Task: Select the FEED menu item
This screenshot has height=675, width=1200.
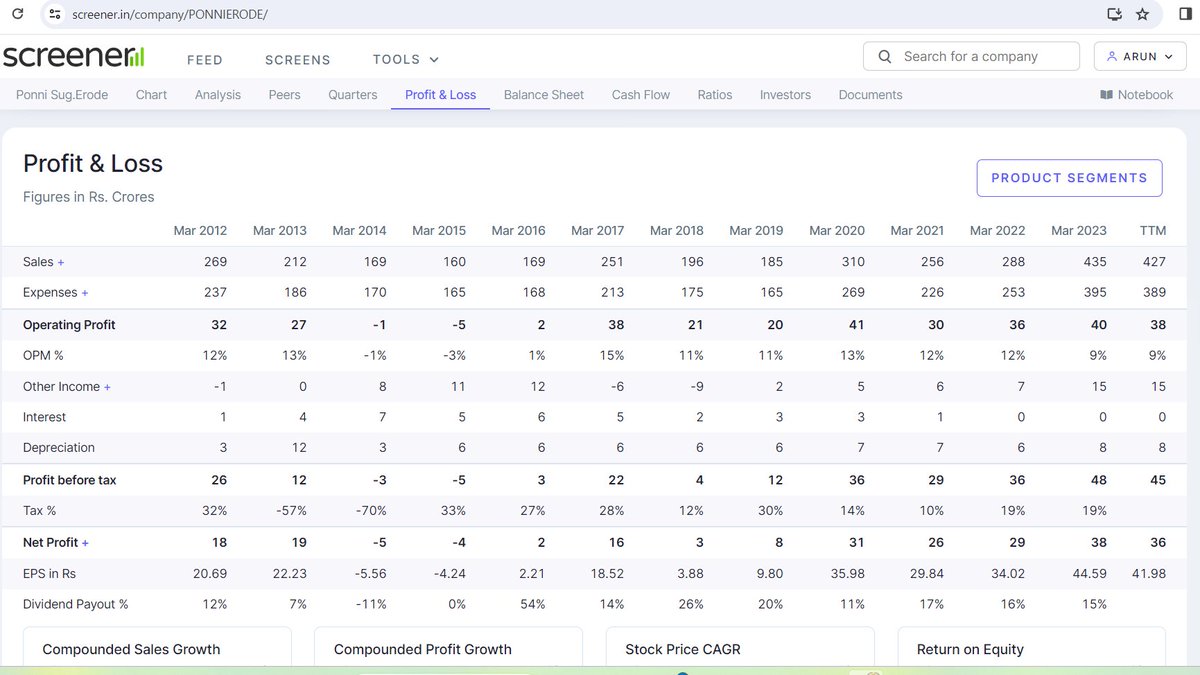Action: coord(205,59)
